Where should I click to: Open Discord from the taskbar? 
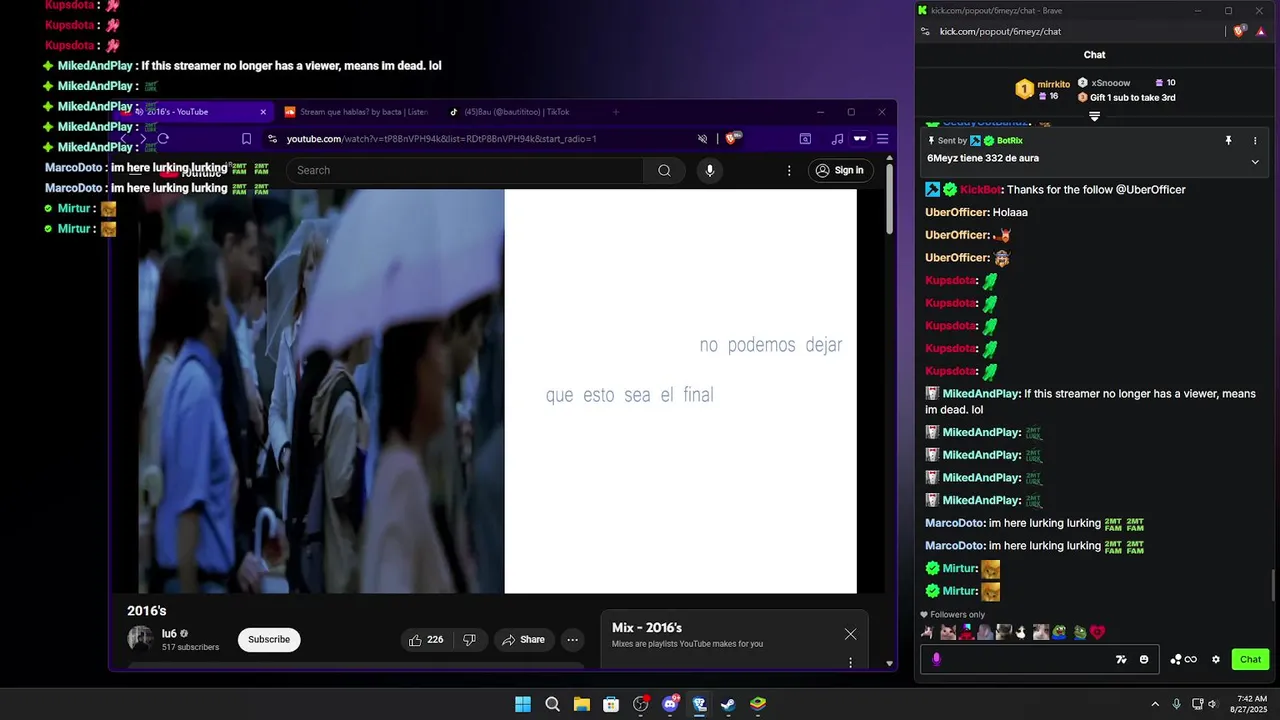point(670,704)
